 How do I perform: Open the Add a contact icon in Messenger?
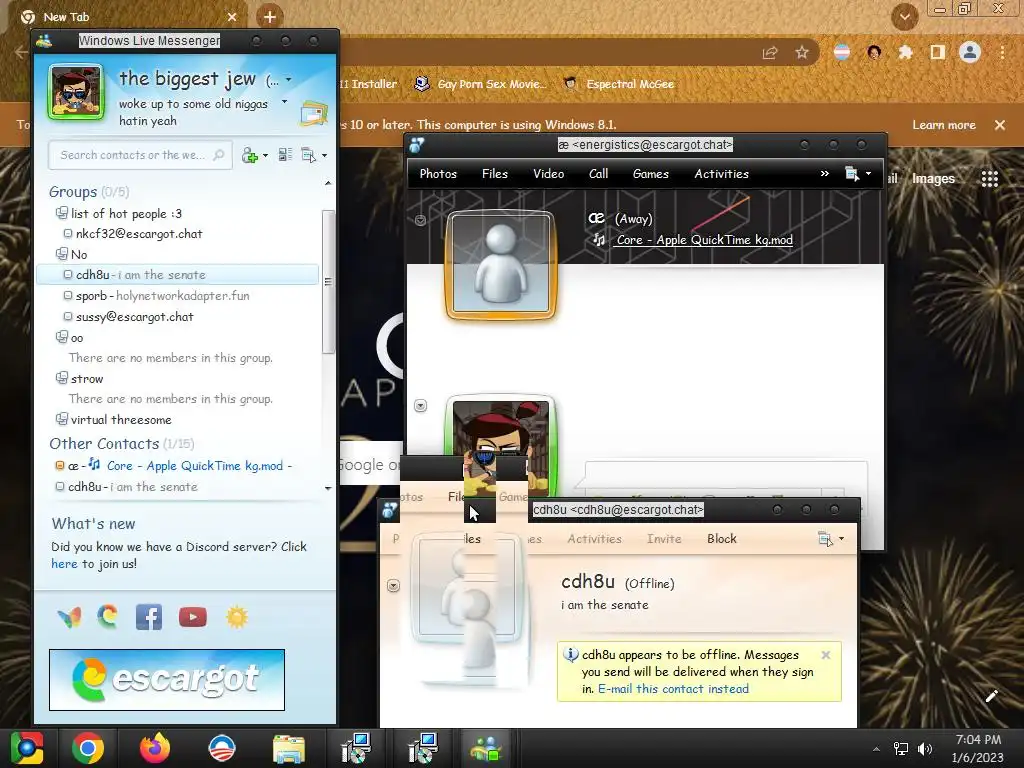(x=249, y=155)
